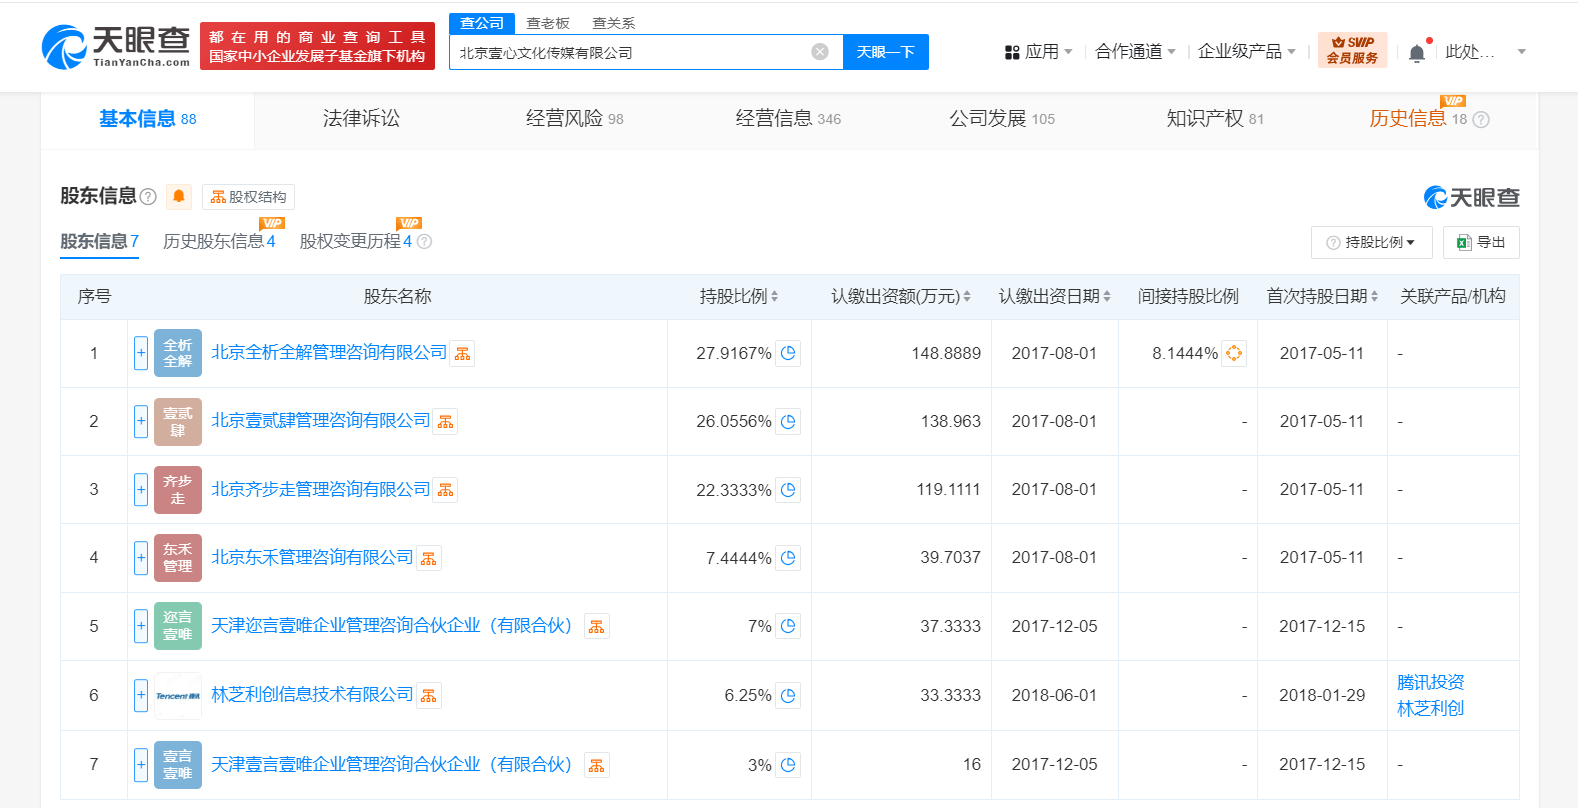The image size is (1578, 808).
Task: Expand row 2 北京壹贰肆 with plus
Action: pyautogui.click(x=141, y=421)
